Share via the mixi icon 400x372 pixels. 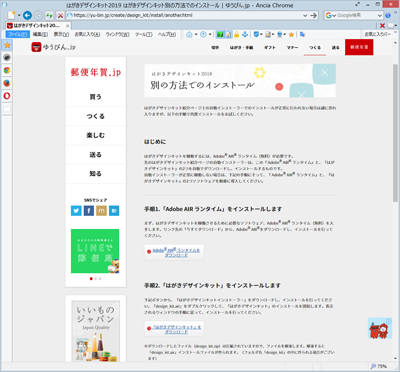pyautogui.click(x=101, y=211)
